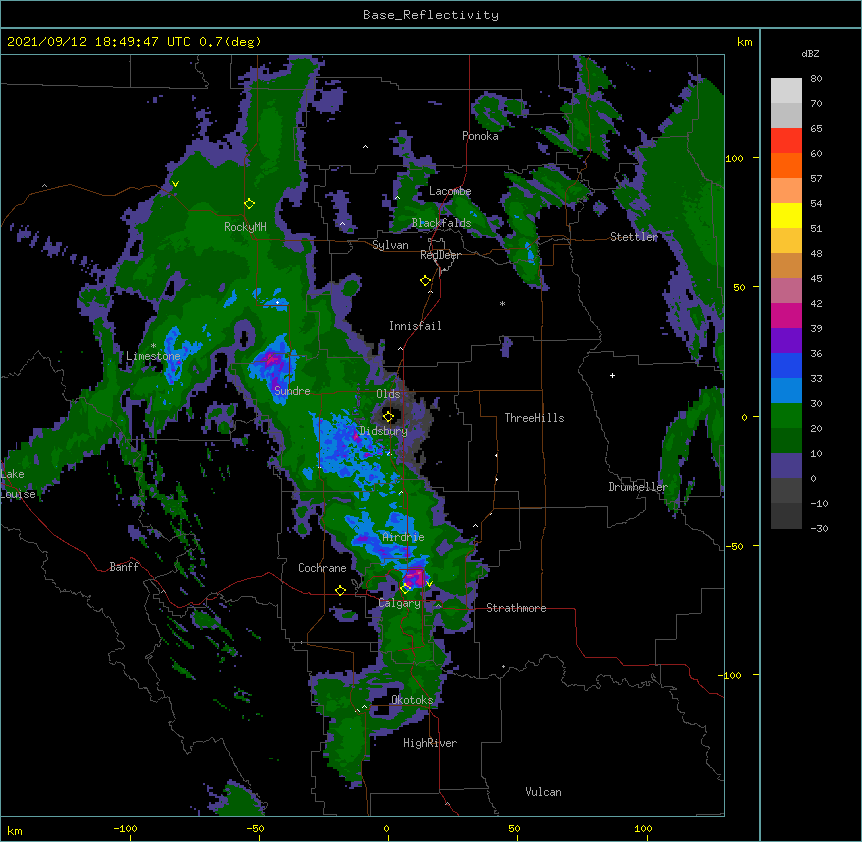Click the Cochrane town label
The width and height of the screenshot is (862, 842).
pos(322,568)
